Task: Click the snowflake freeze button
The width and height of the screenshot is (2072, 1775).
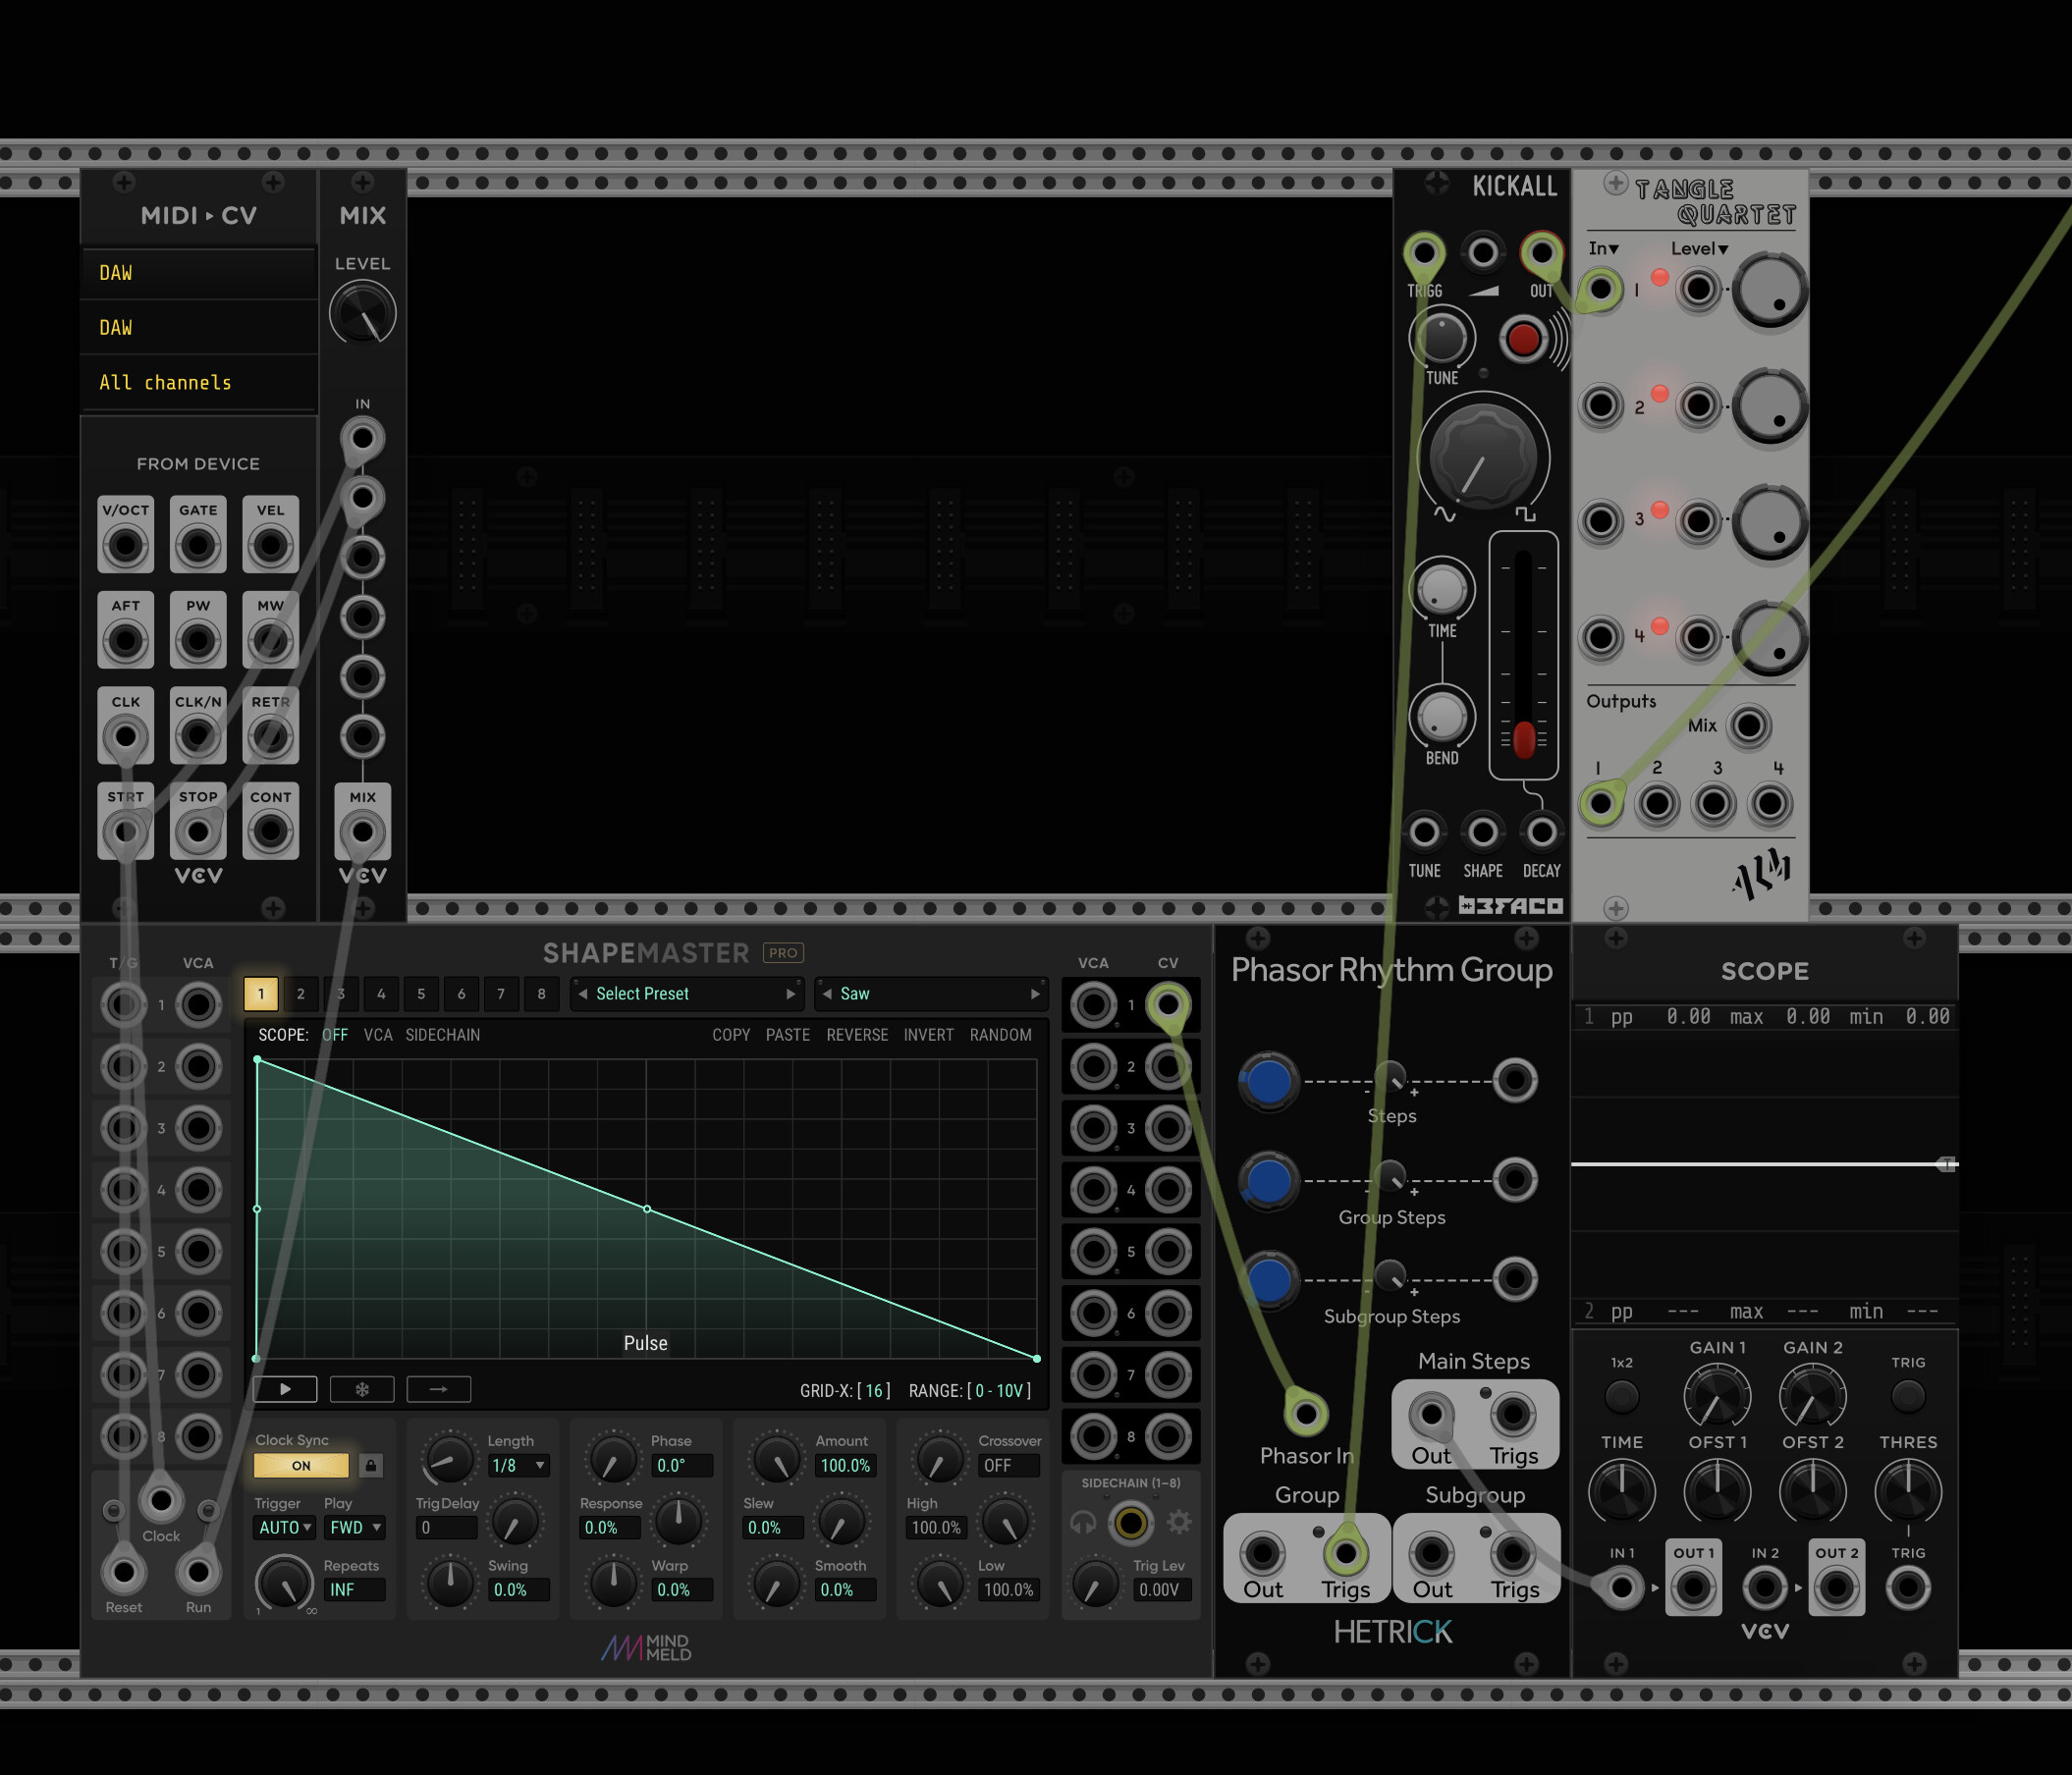Action: pos(362,1389)
